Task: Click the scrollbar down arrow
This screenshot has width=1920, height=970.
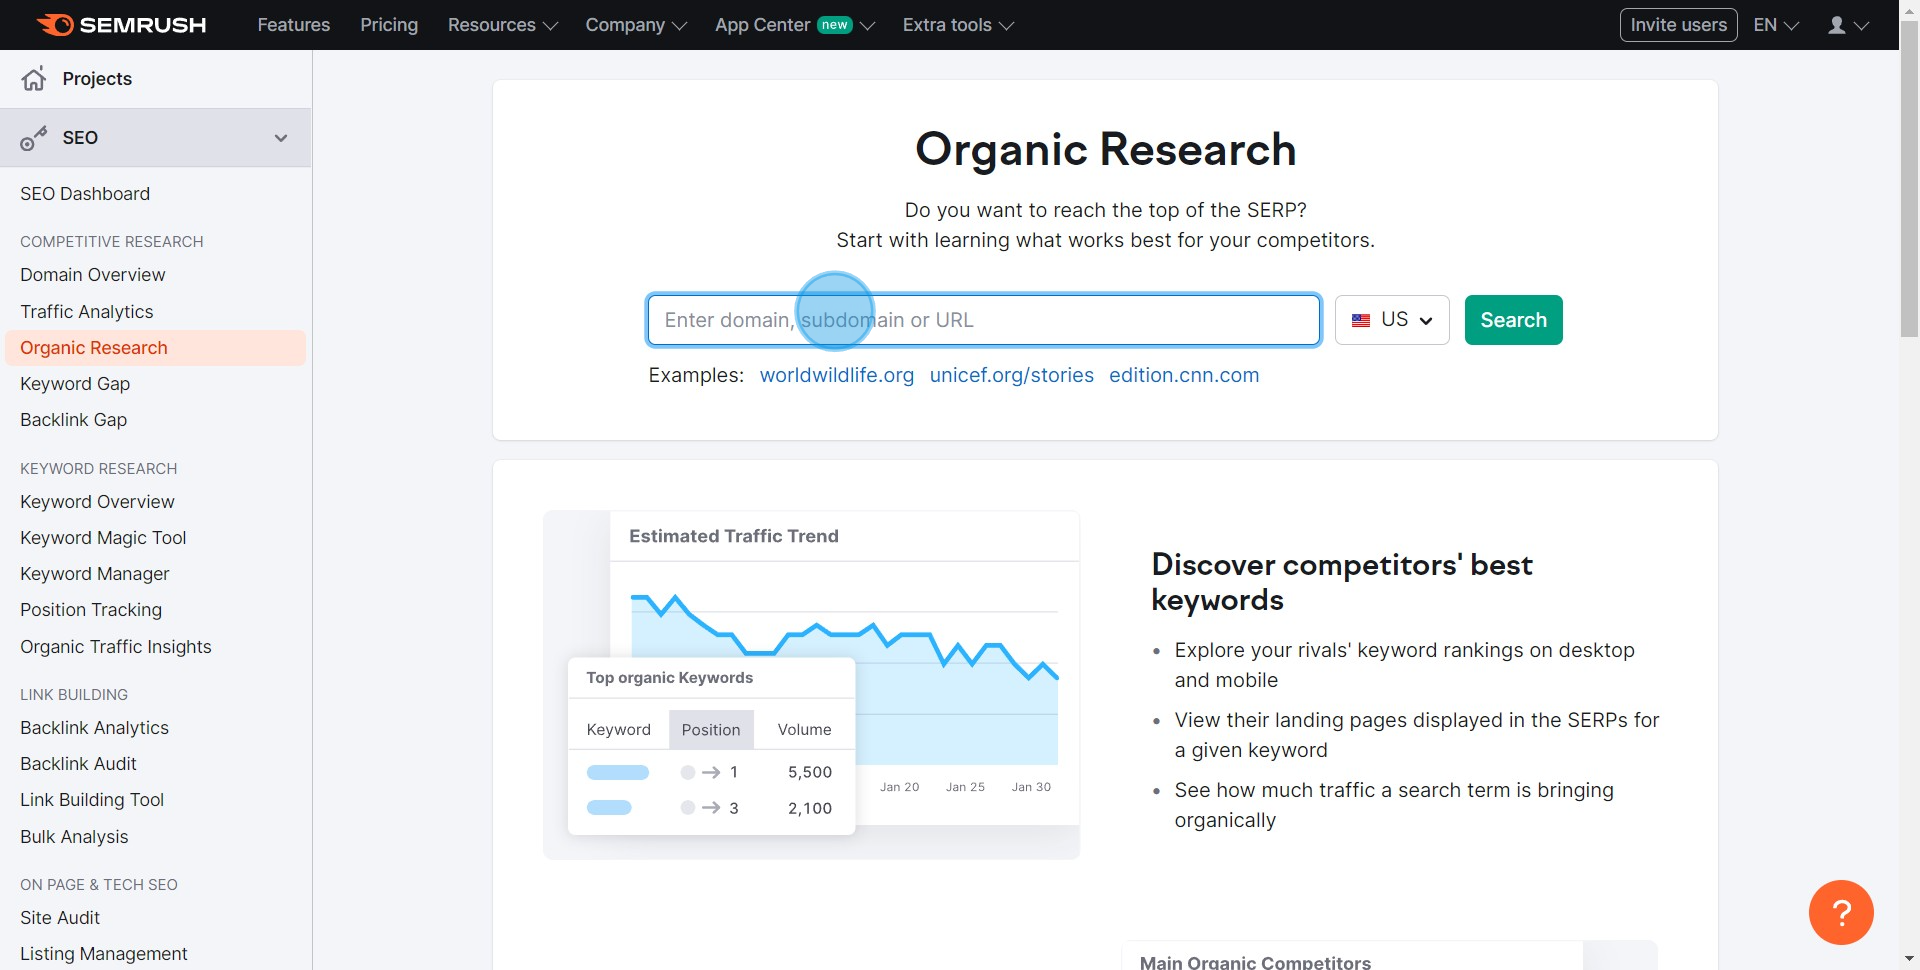Action: click(1909, 959)
